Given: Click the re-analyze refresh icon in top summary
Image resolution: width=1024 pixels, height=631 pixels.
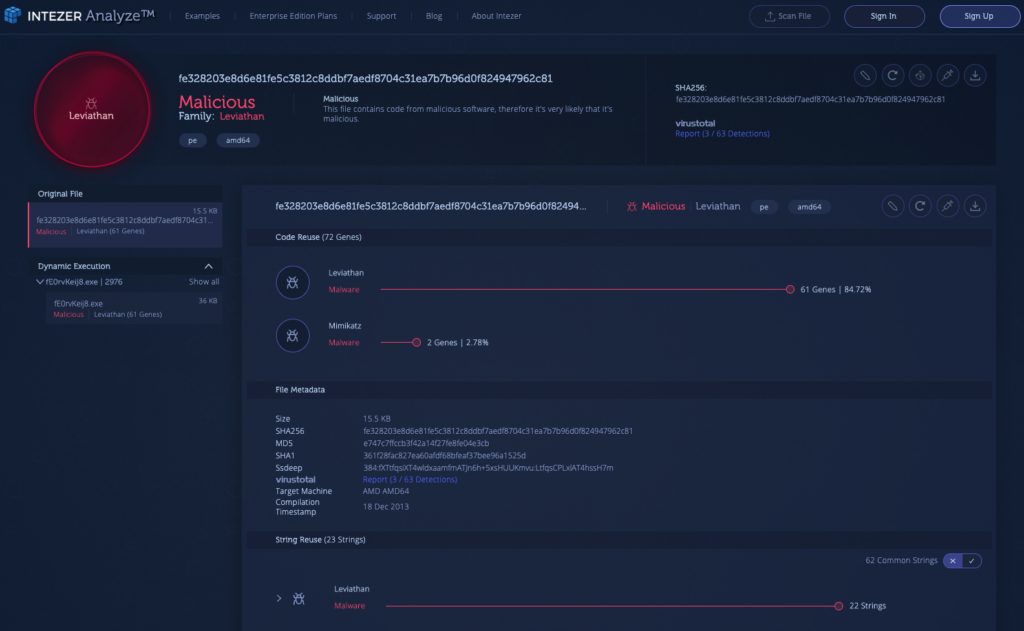Looking at the screenshot, I should point(893,75).
